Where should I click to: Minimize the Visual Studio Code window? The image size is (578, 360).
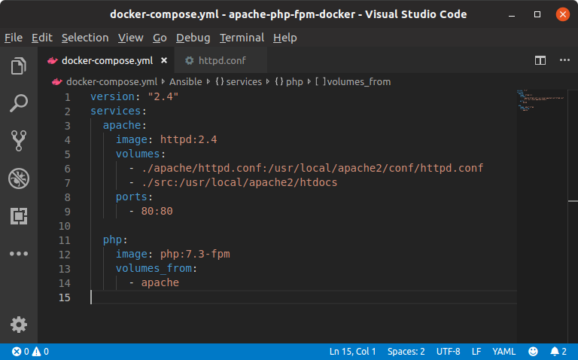pos(511,15)
